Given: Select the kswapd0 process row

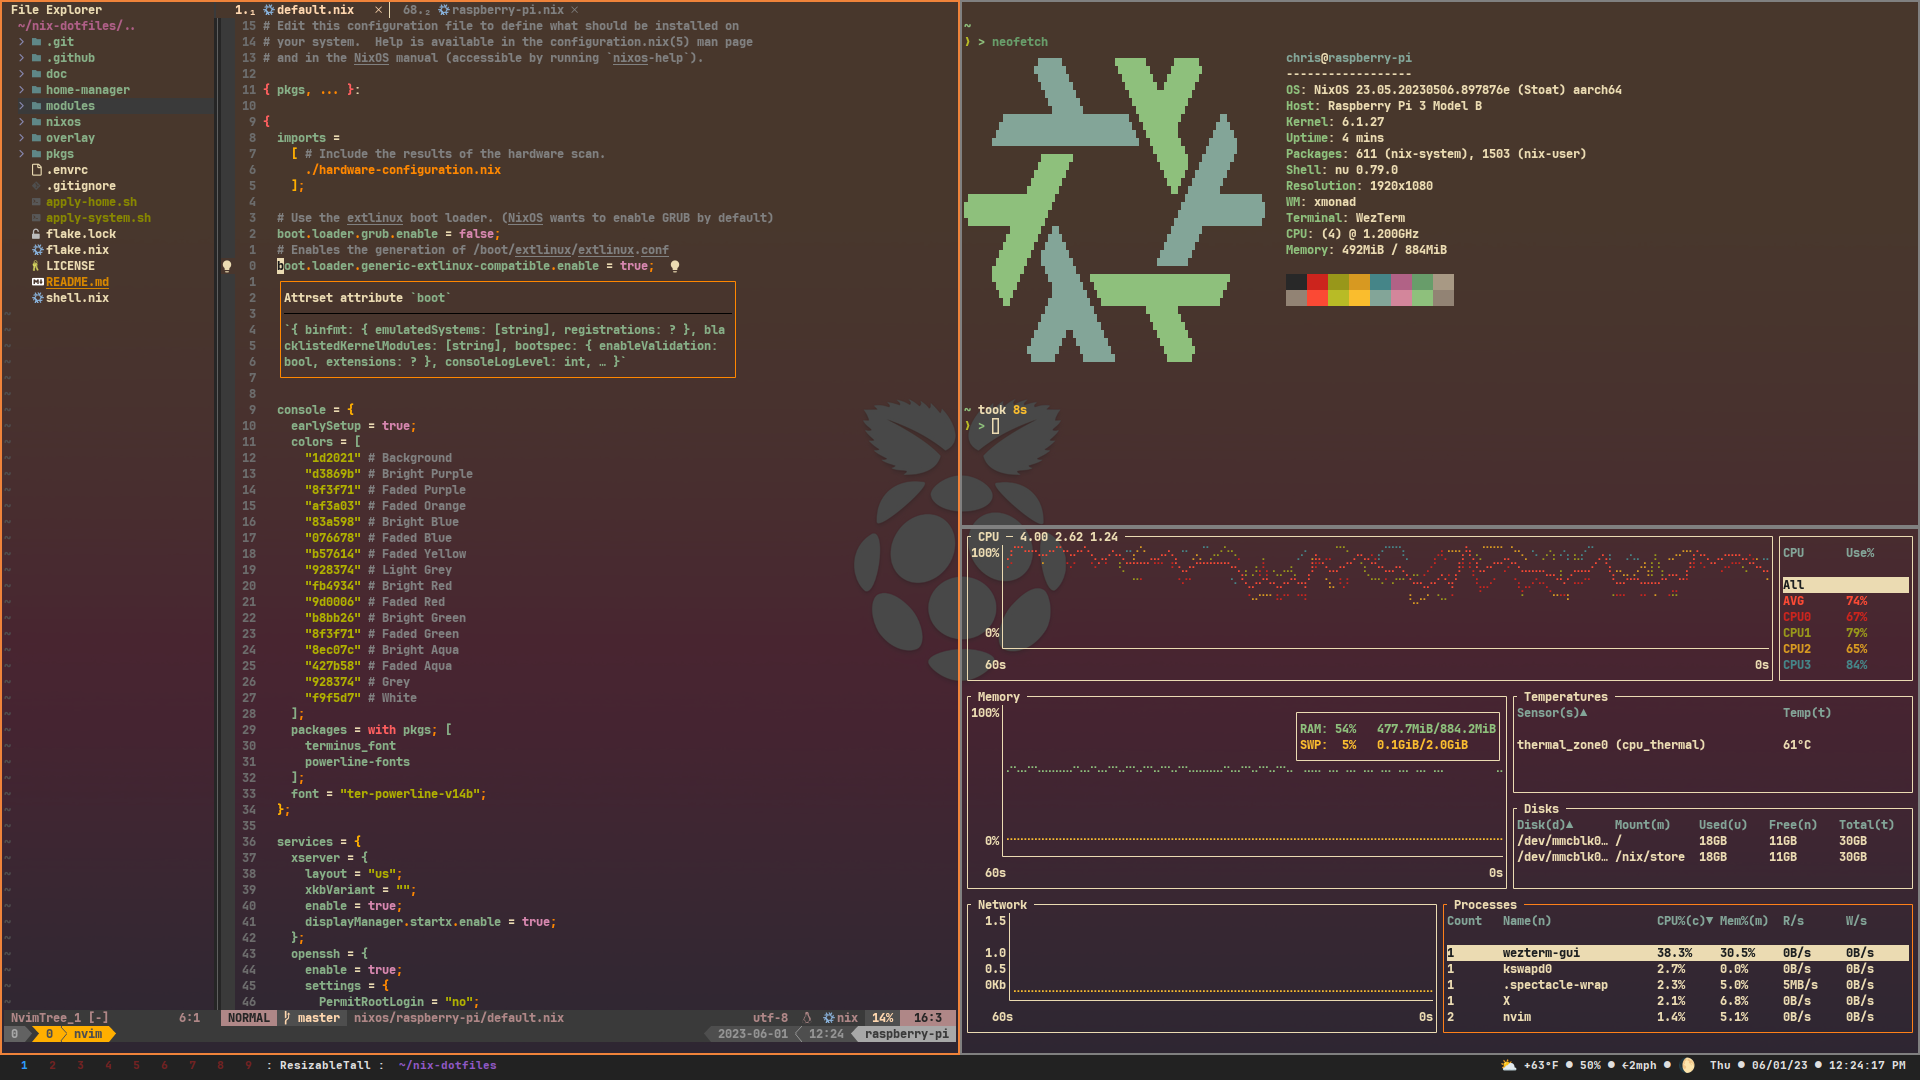Looking at the screenshot, I should (x=1526, y=969).
